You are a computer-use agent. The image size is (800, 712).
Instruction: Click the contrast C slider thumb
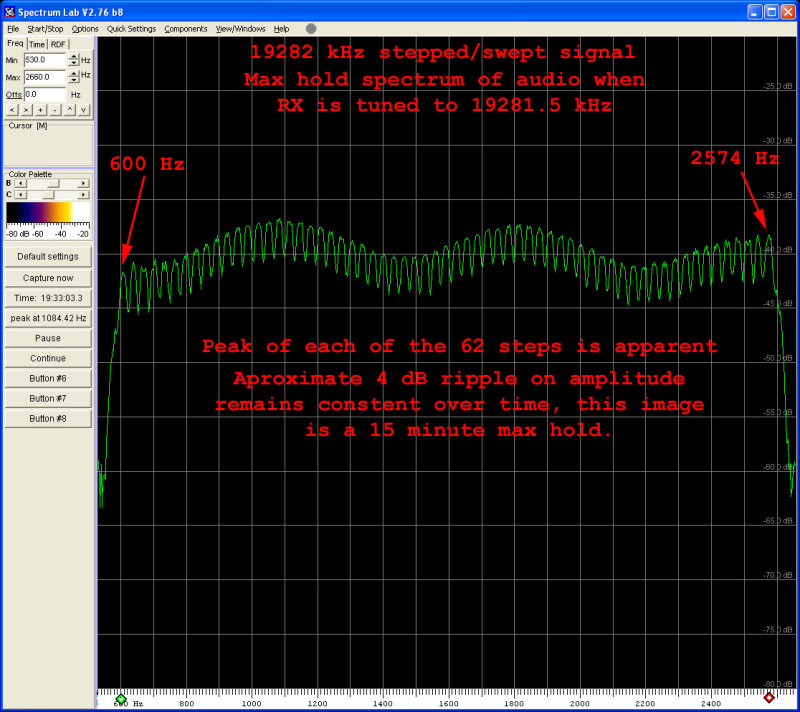coord(48,195)
